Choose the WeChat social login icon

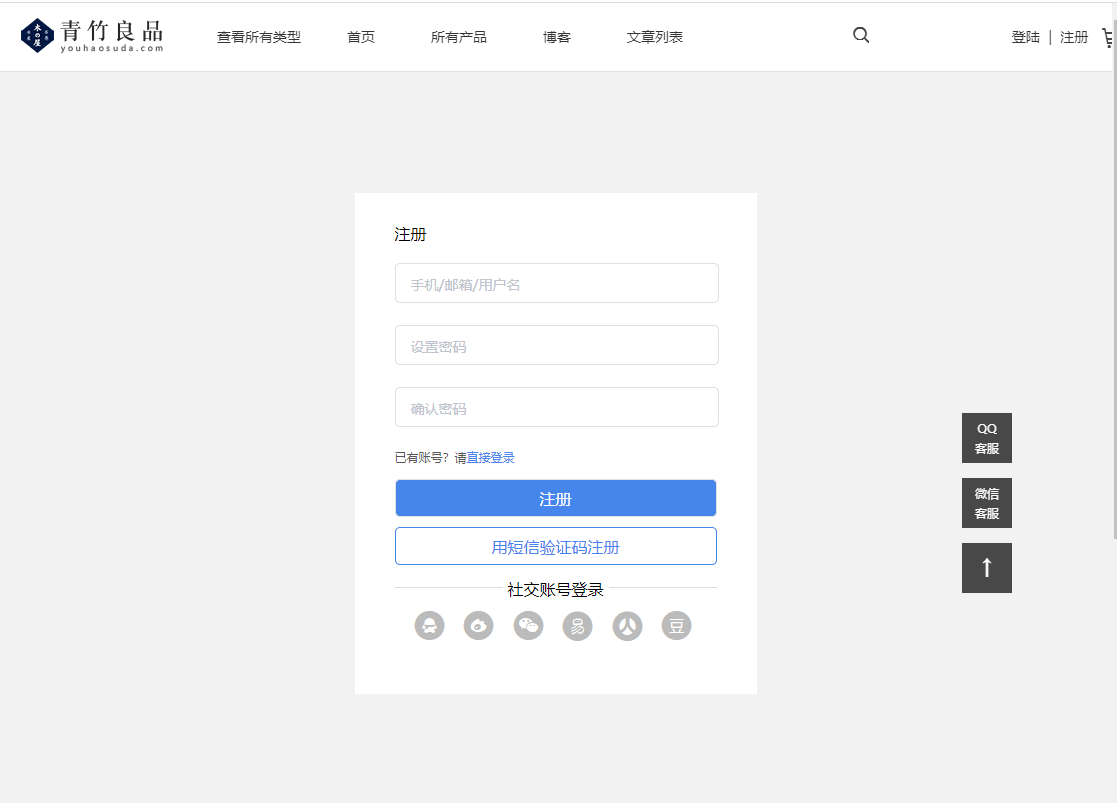[x=528, y=626]
